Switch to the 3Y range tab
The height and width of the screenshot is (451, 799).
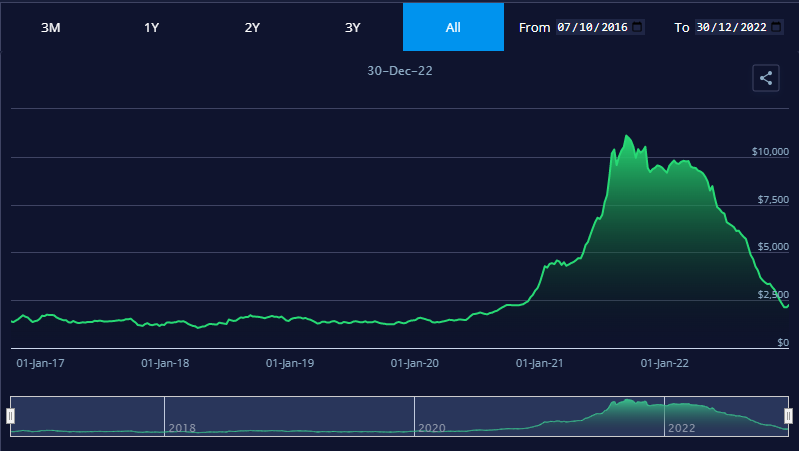(x=353, y=27)
